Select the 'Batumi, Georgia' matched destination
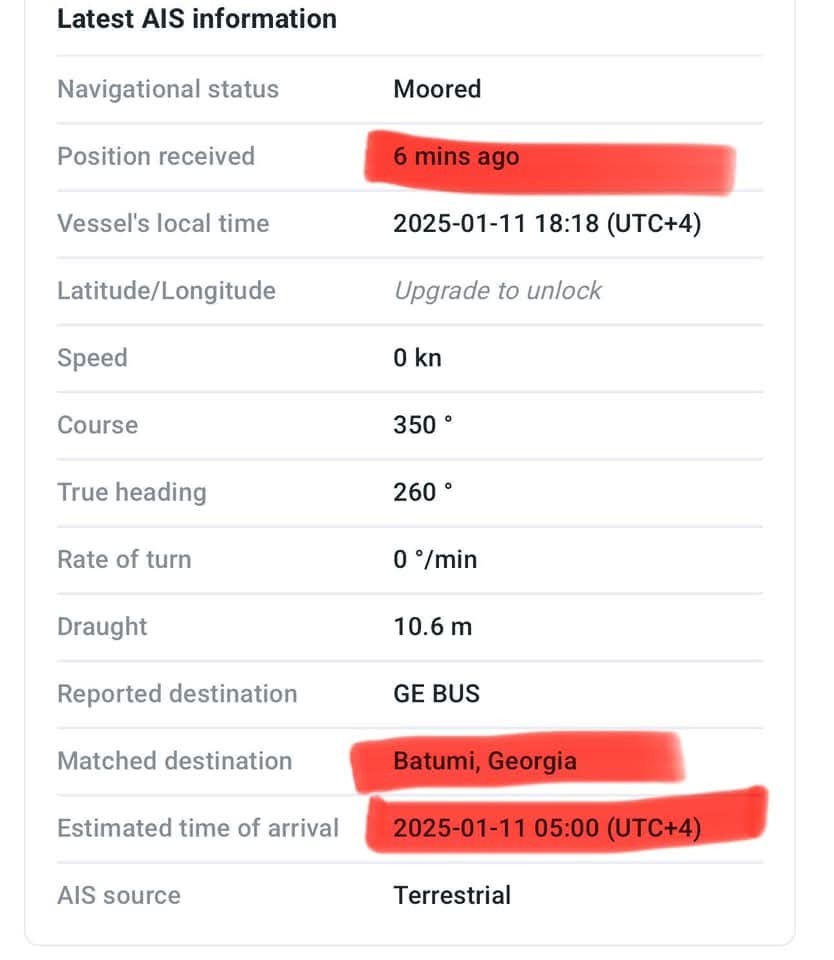Image resolution: width=834 pixels, height=960 pixels. point(485,761)
